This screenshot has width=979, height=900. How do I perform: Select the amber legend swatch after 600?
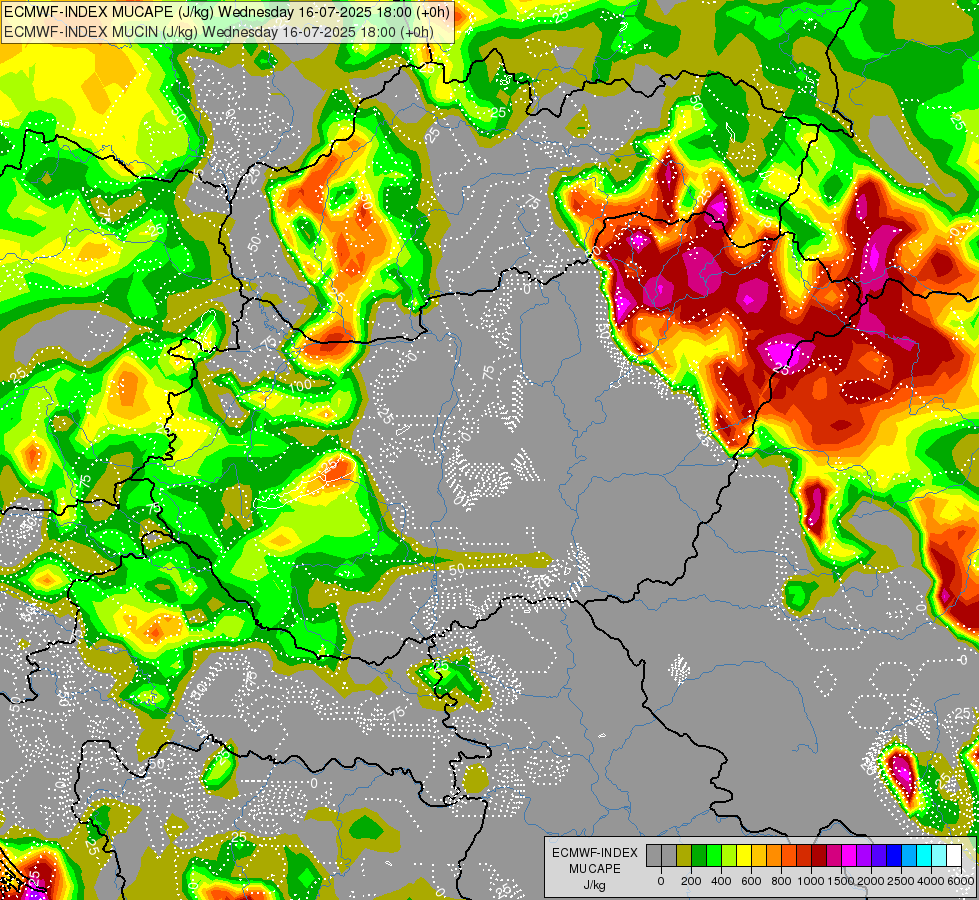tap(759, 855)
